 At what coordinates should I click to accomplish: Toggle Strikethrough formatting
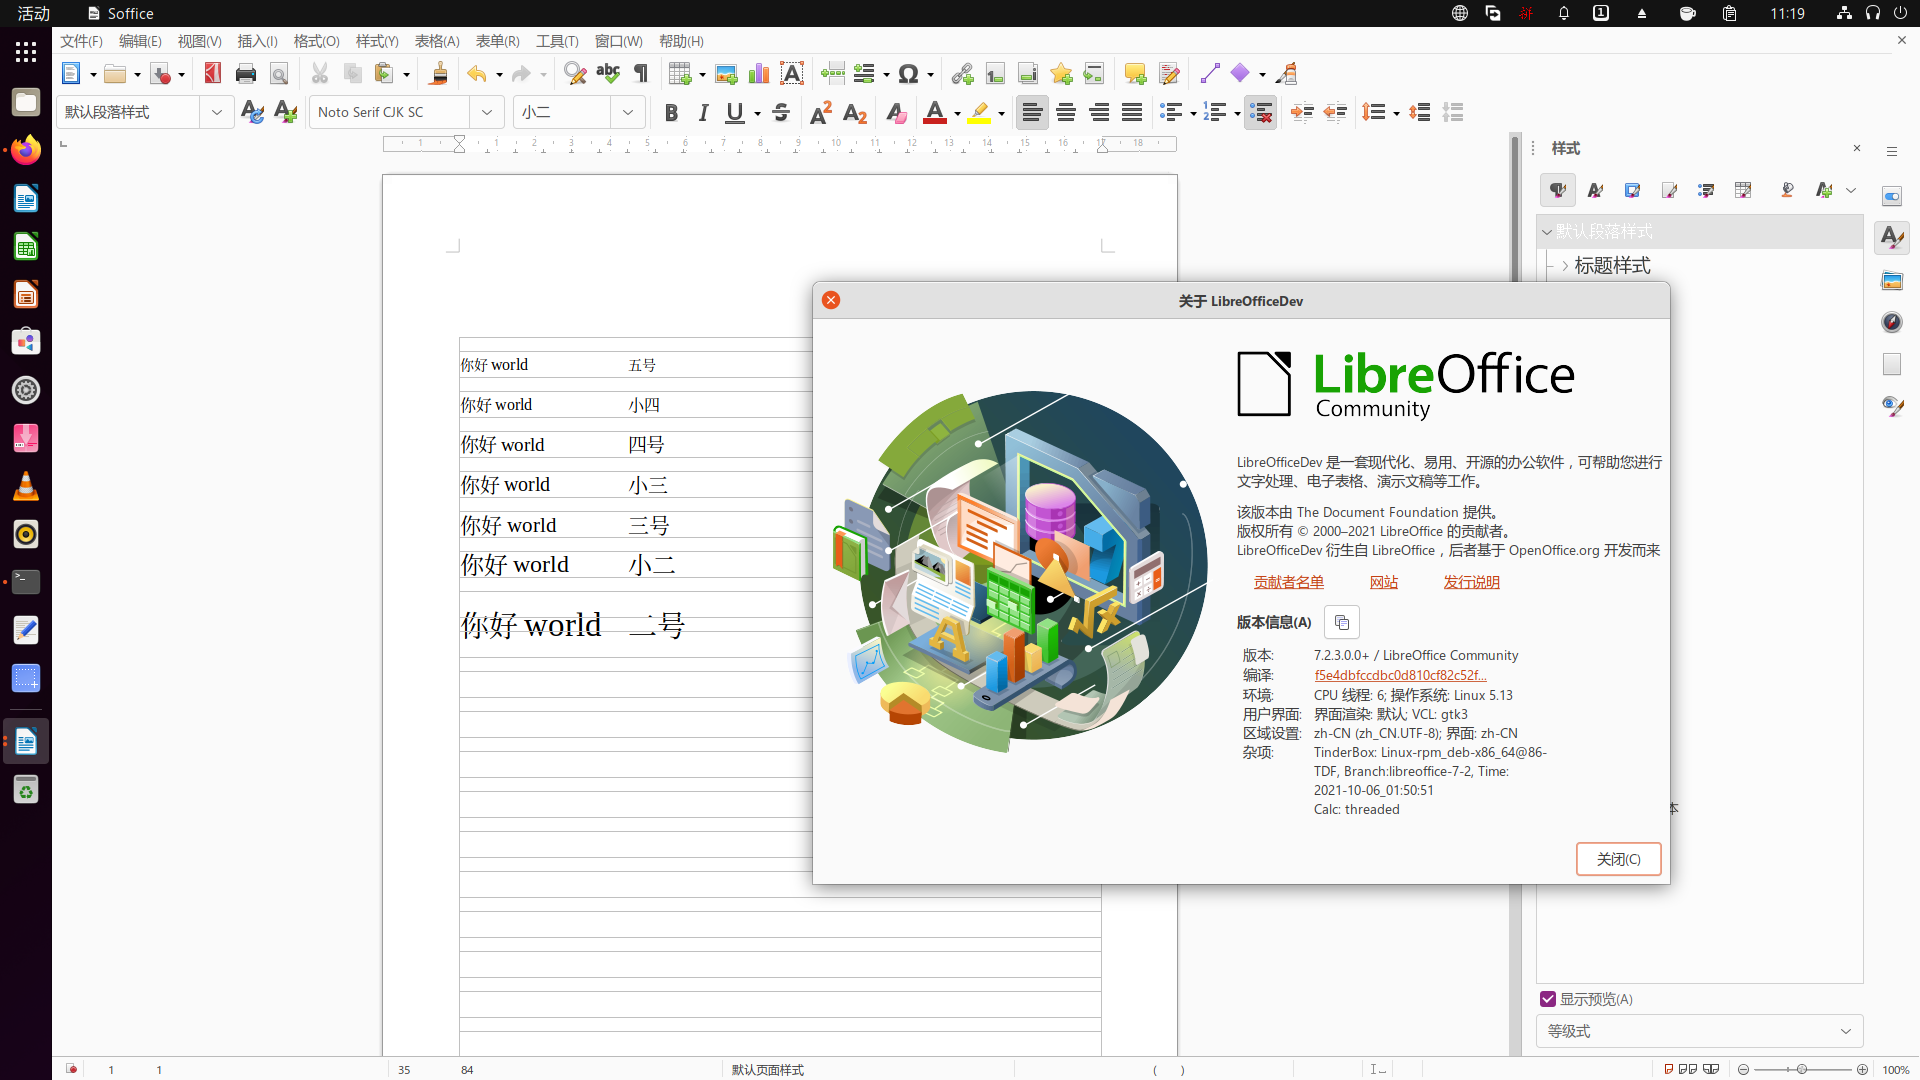point(781,112)
